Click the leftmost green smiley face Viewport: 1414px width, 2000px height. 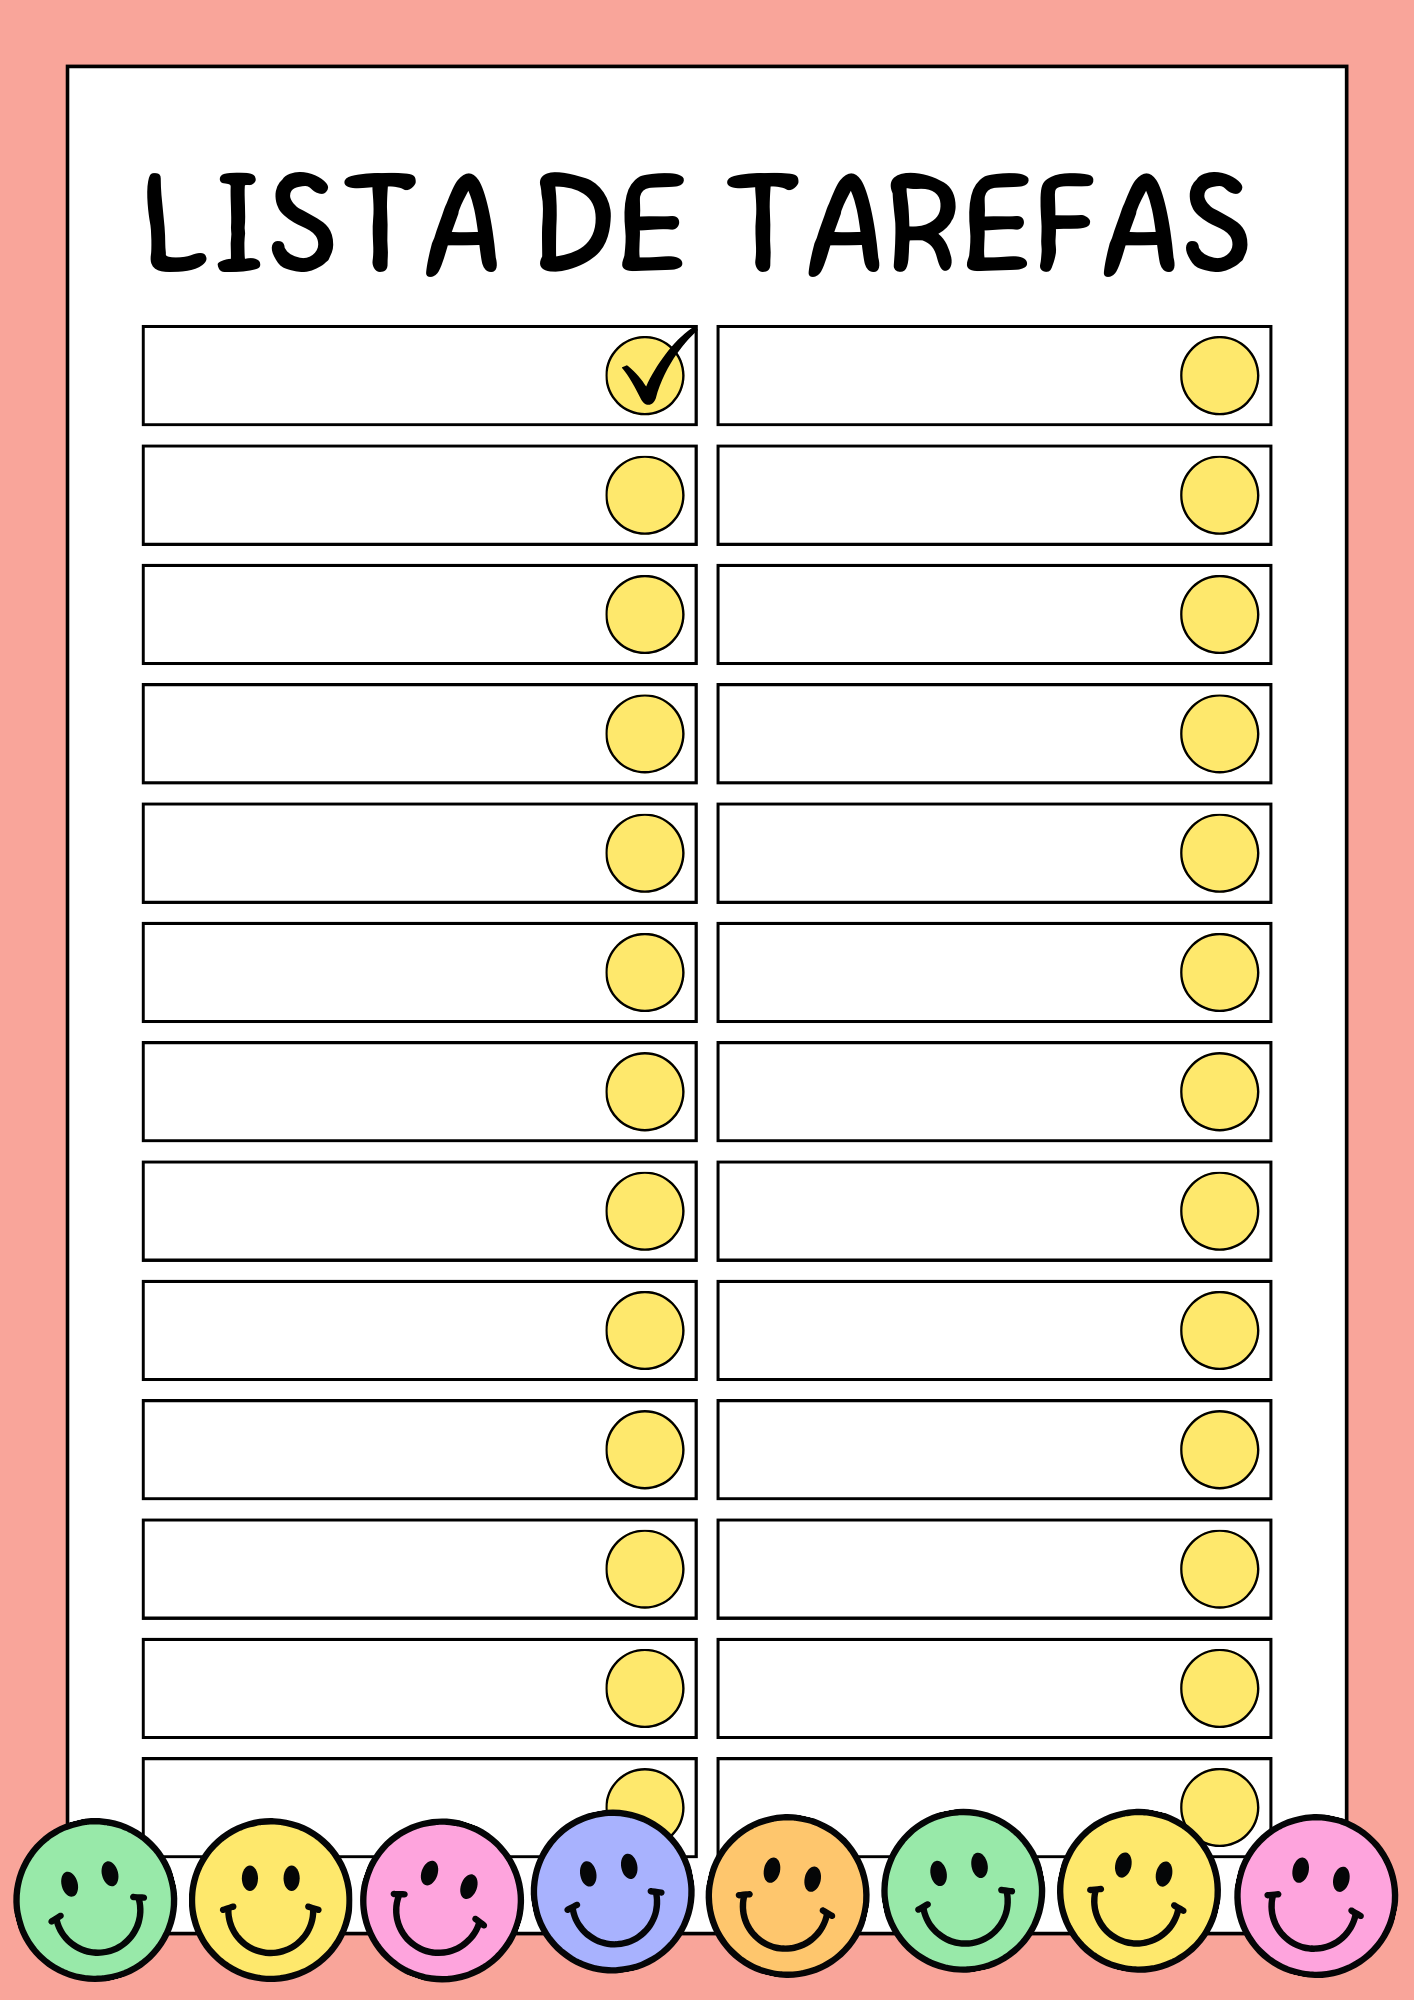[96, 1899]
